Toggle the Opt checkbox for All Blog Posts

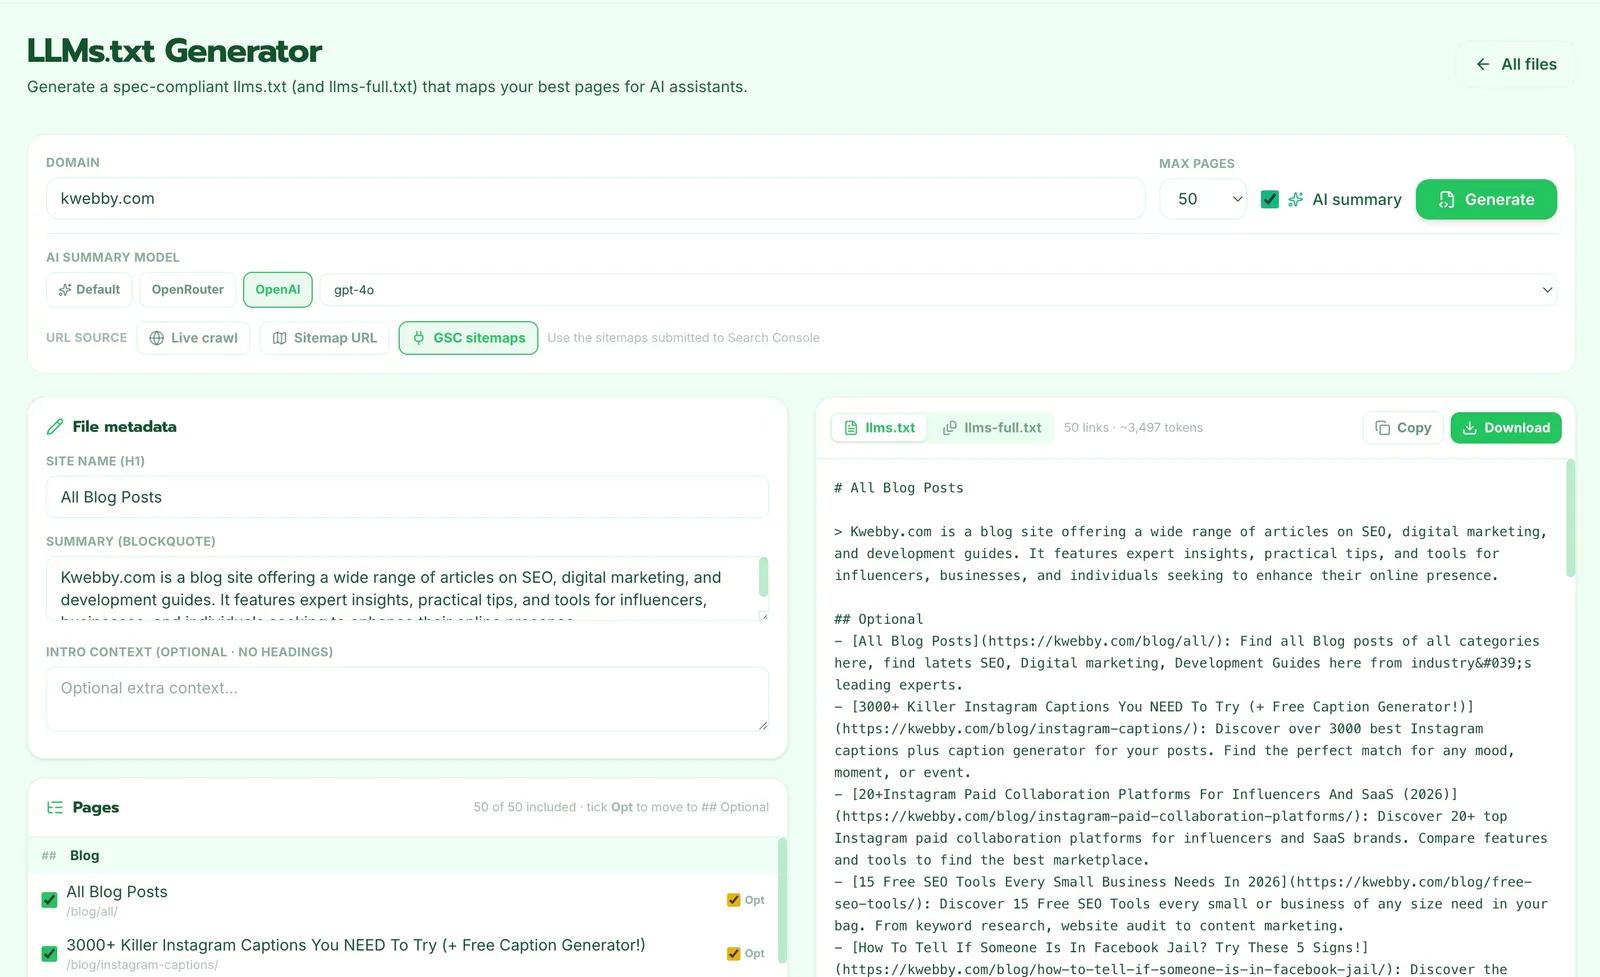(x=734, y=900)
